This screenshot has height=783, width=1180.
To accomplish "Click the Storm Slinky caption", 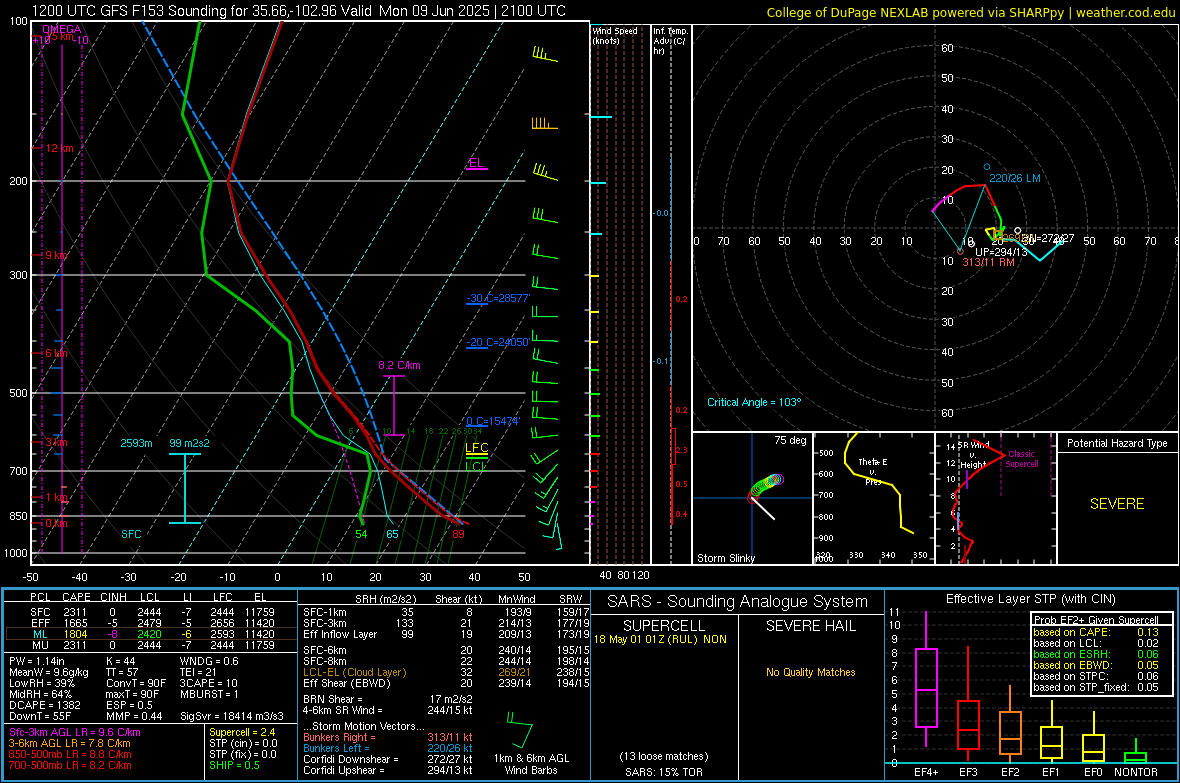I will pos(725,558).
